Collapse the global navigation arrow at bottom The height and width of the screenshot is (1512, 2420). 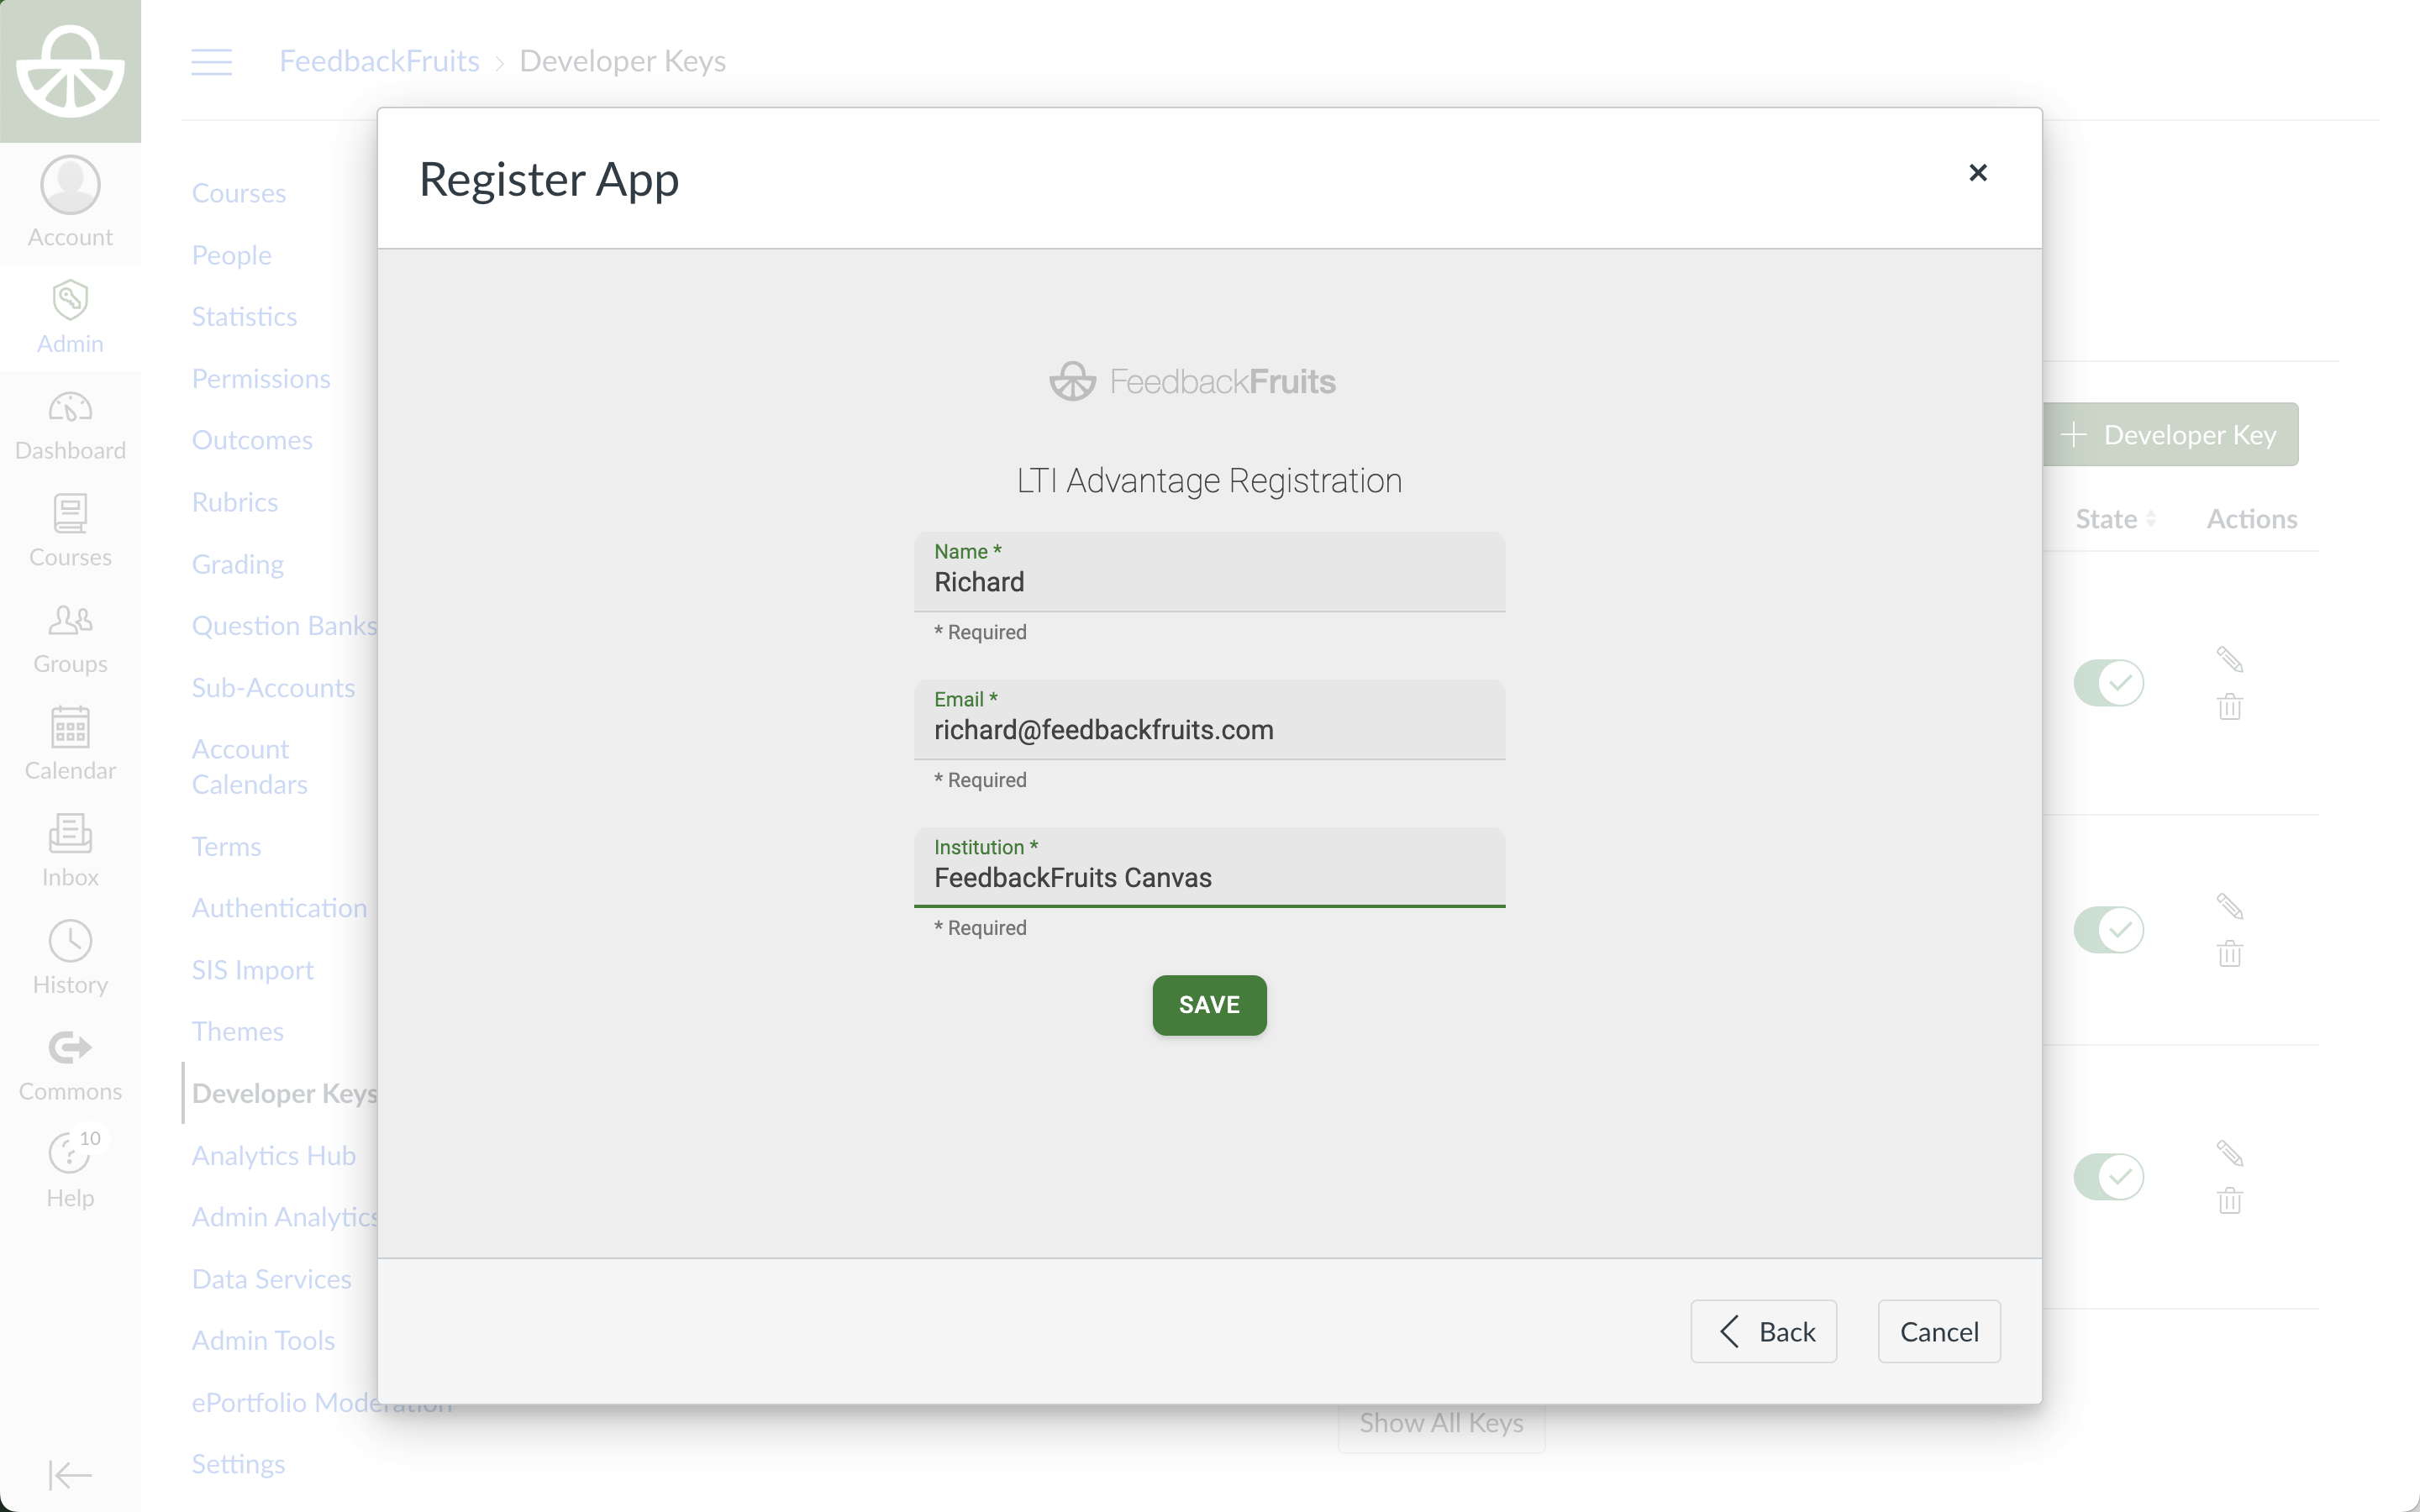pos(70,1474)
